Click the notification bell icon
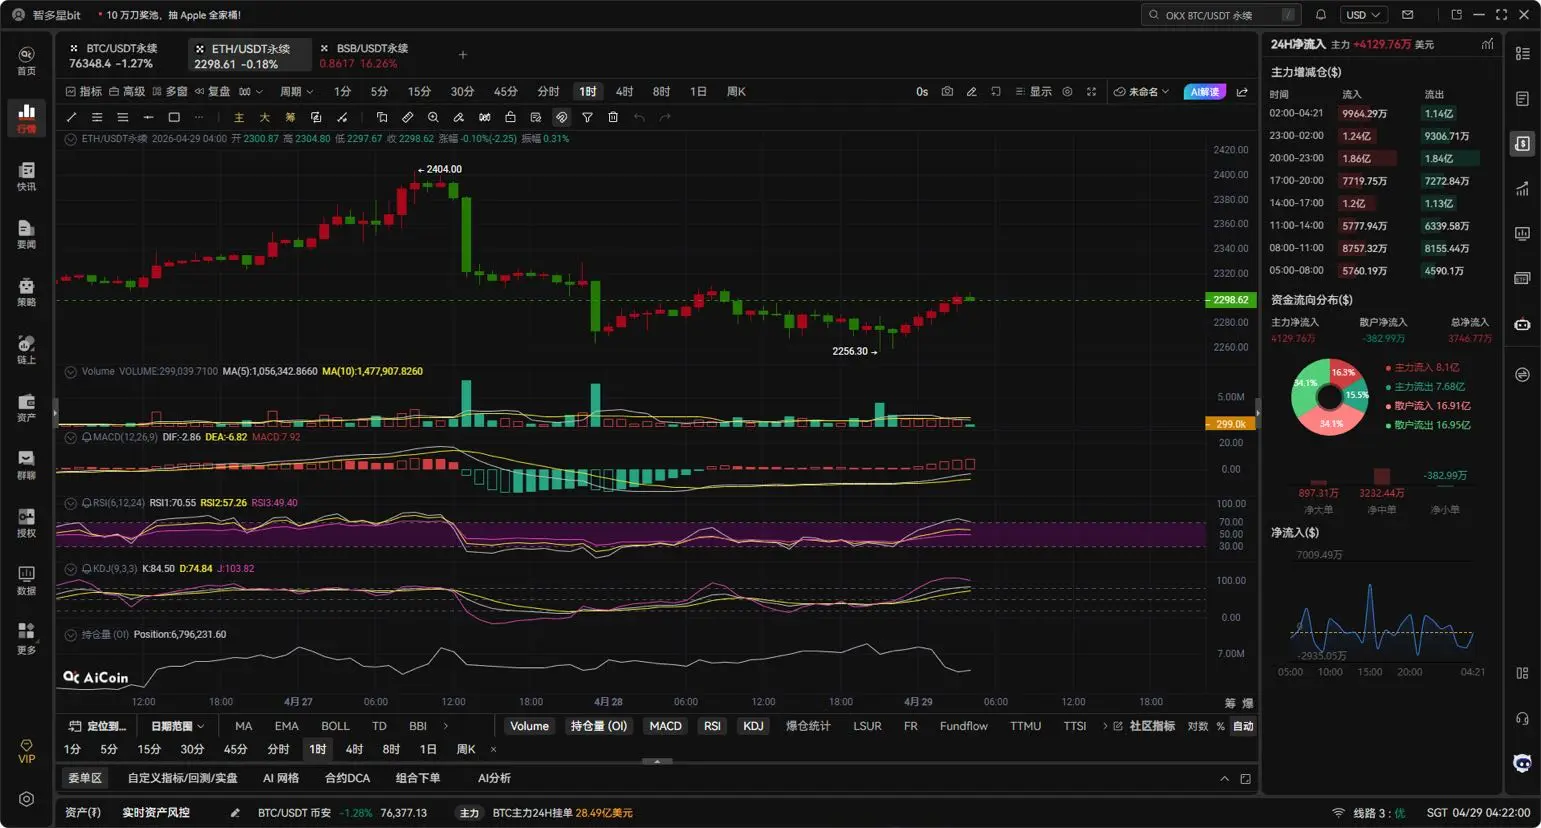 (x=1320, y=15)
